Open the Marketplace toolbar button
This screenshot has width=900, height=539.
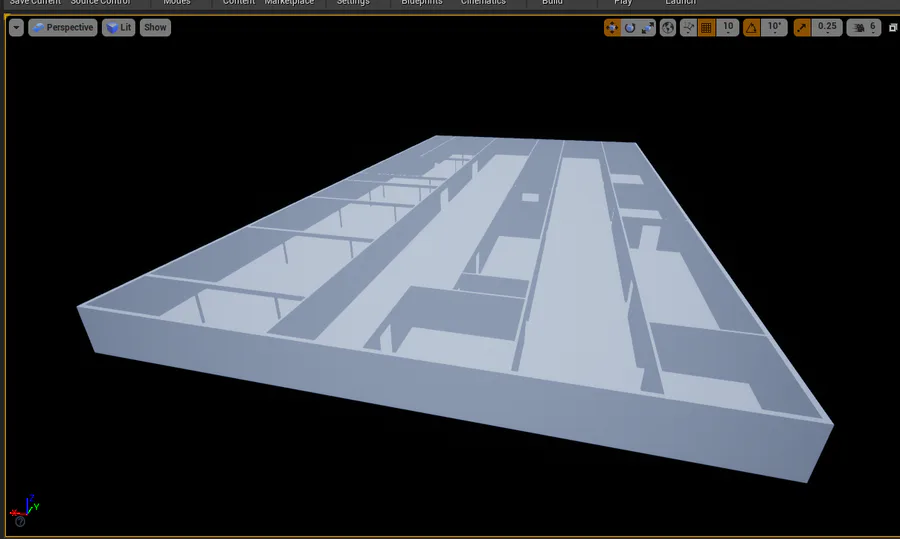click(289, 3)
